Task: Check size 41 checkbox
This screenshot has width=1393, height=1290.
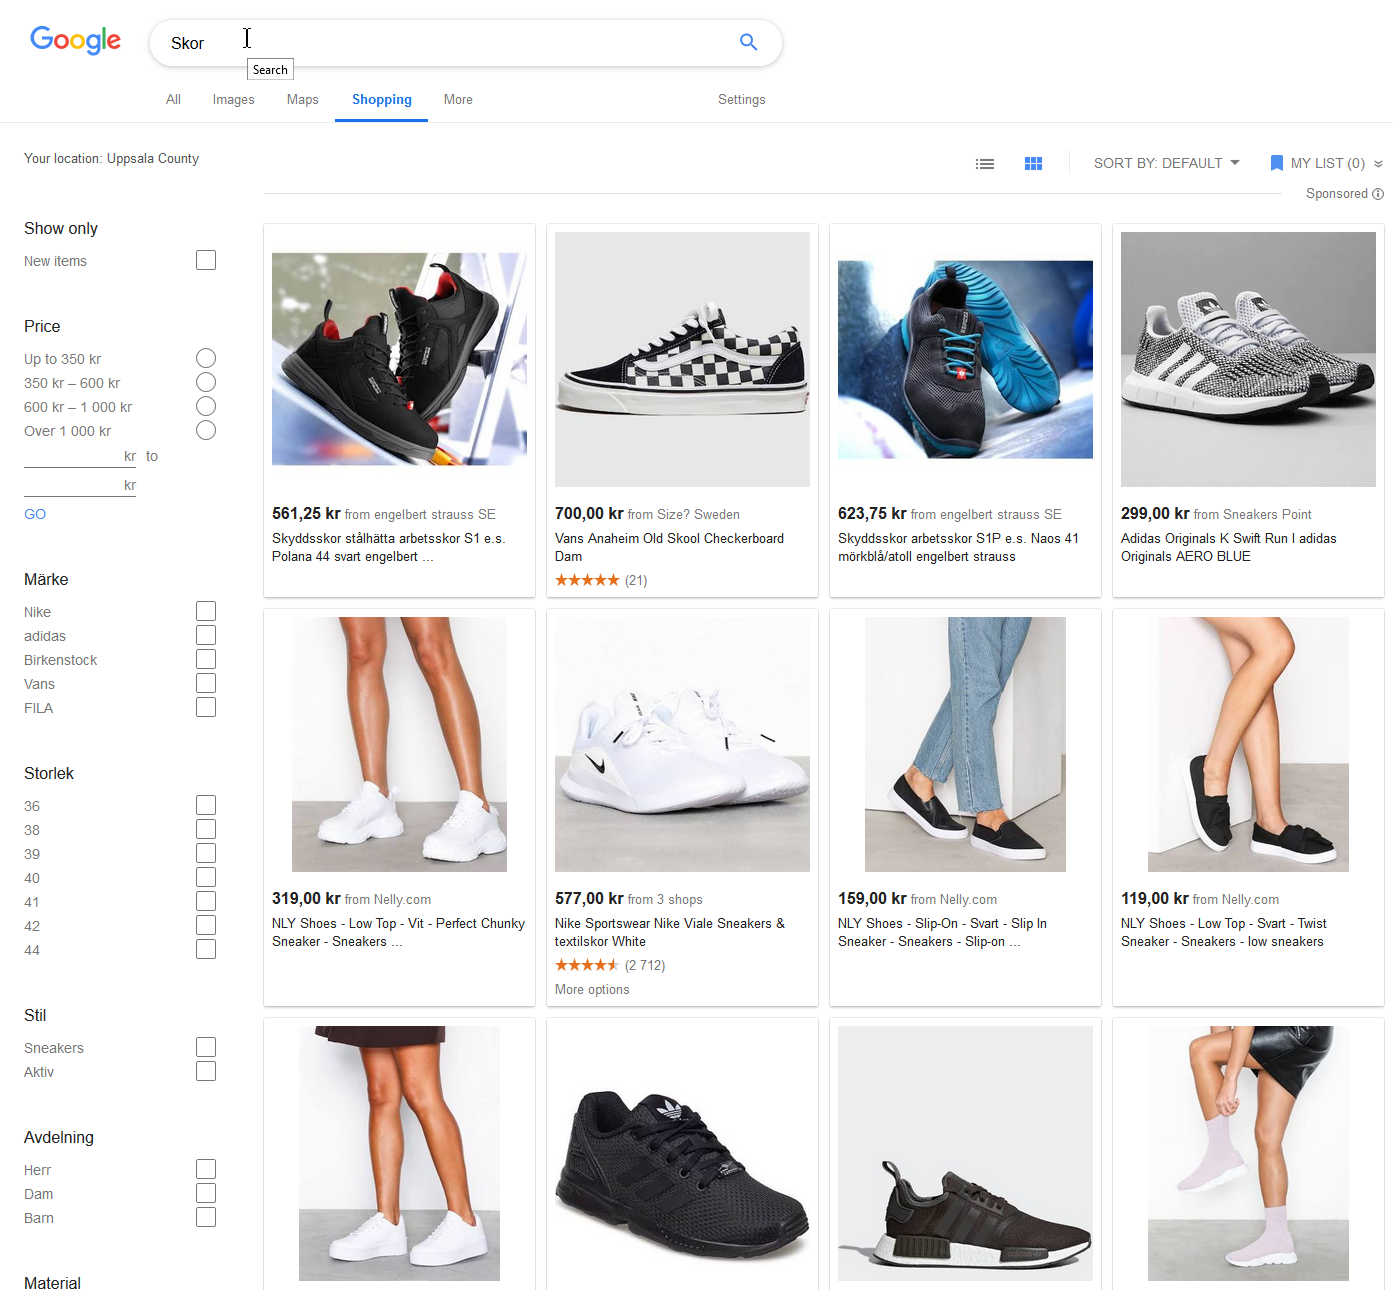Action: pos(206,901)
